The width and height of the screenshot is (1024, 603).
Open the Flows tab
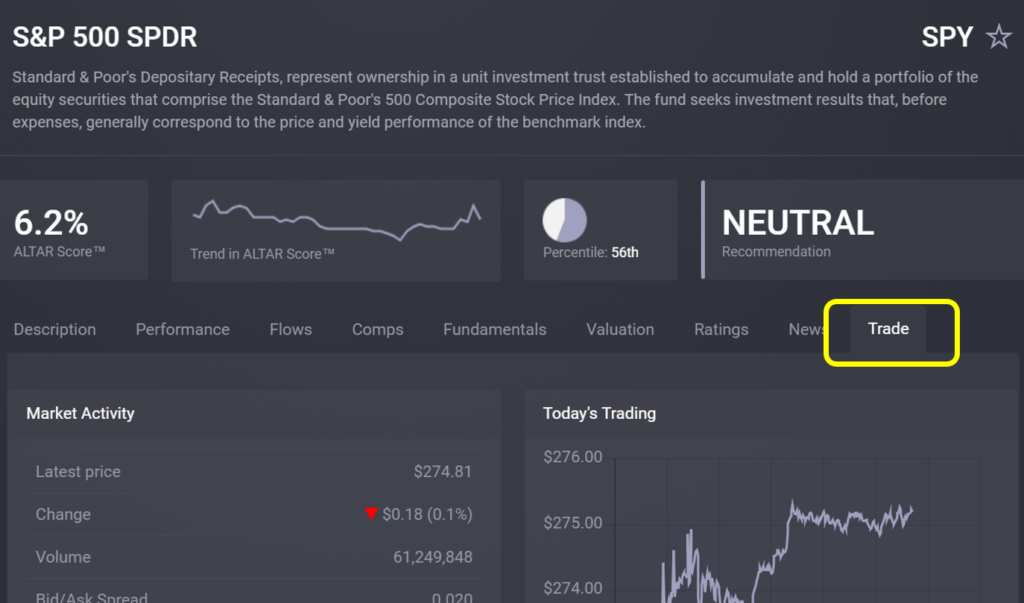coord(291,329)
